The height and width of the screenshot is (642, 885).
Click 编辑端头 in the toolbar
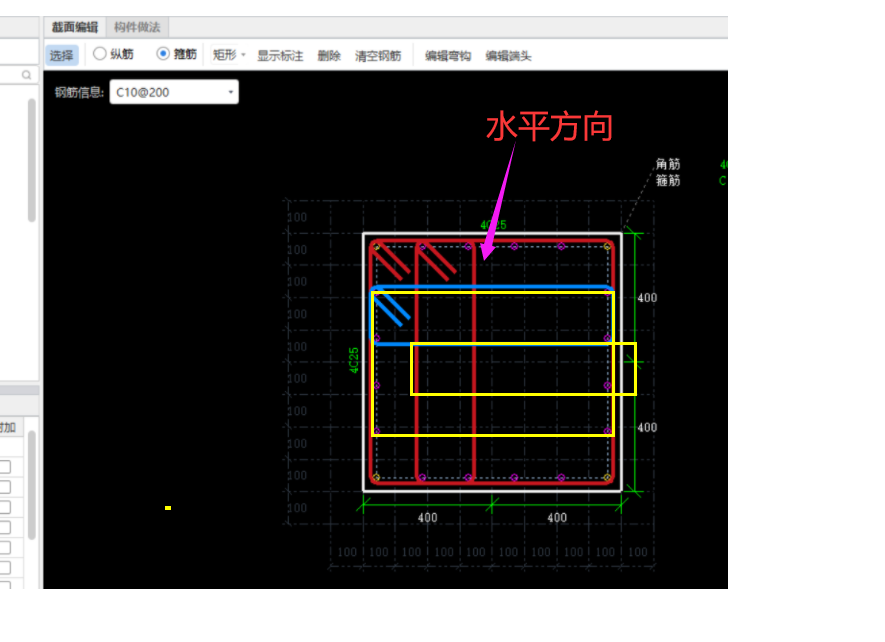[x=509, y=56]
